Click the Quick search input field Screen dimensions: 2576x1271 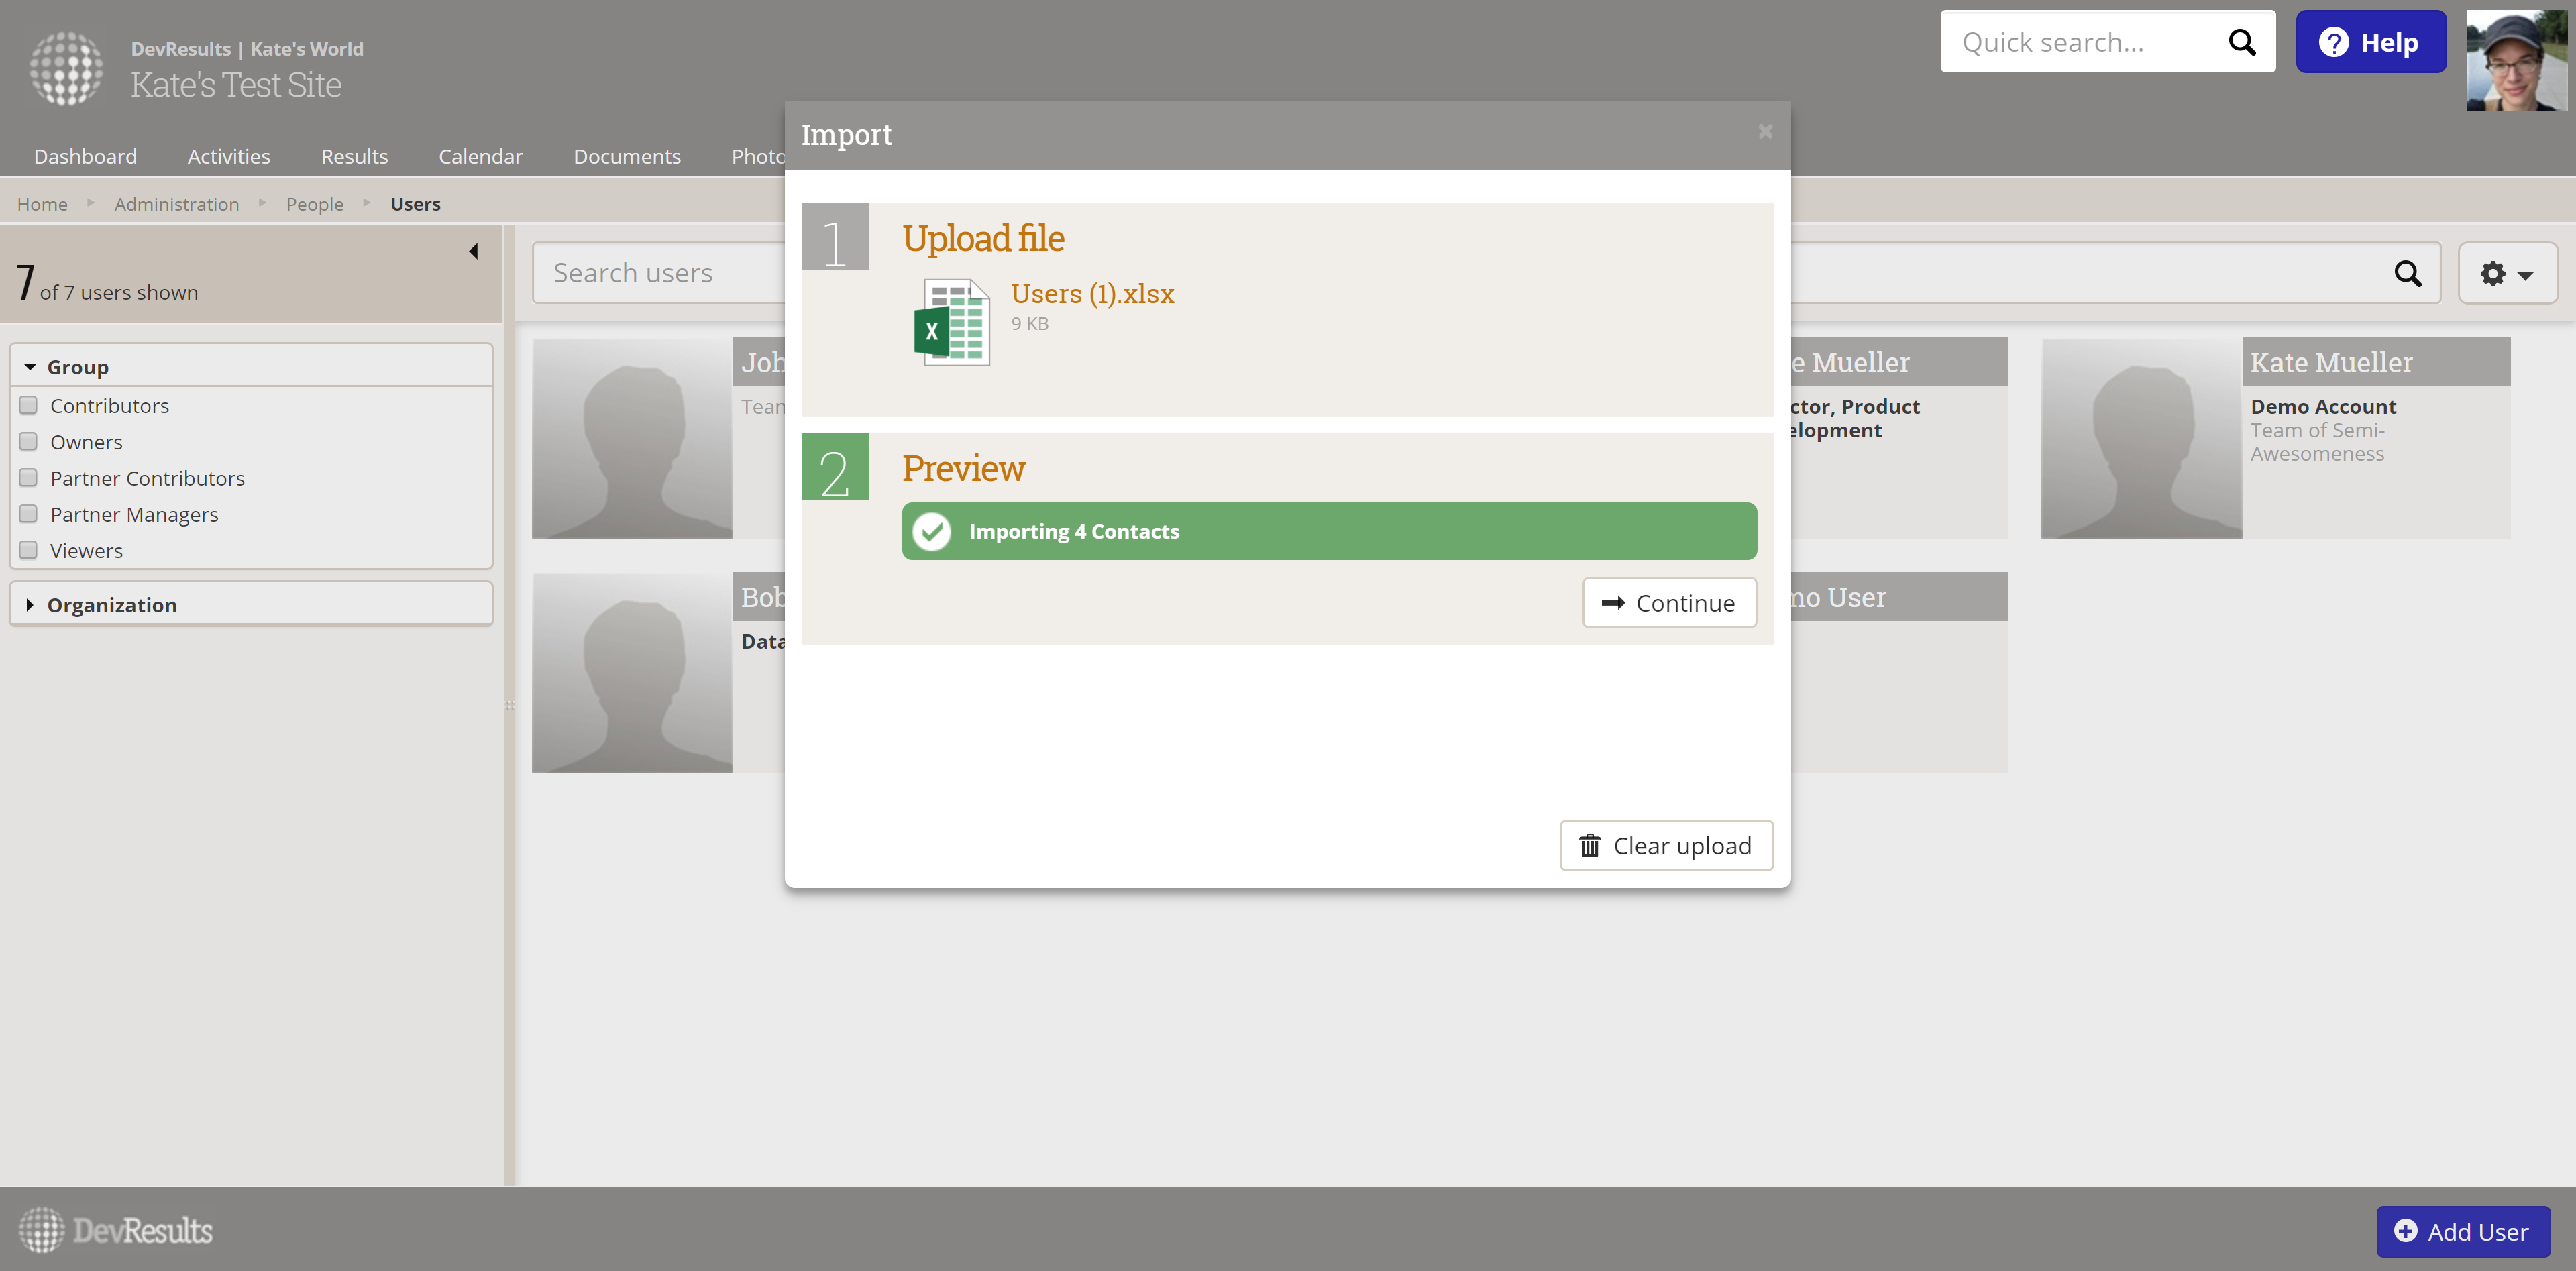pyautogui.click(x=2080, y=42)
